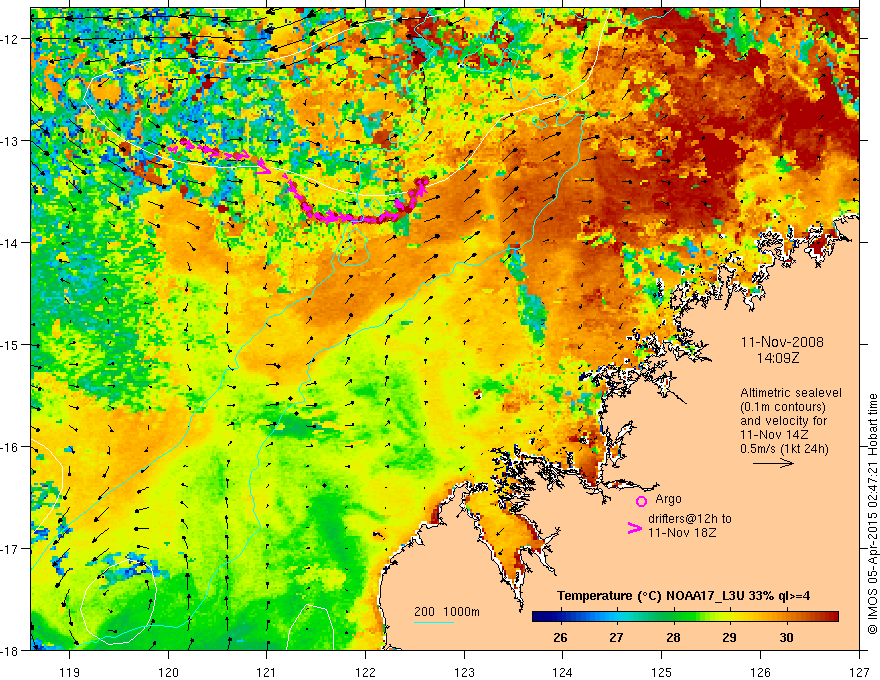The image size is (880, 680).
Task: Click the magenta drifter arrowhead legend symbol
Action: 634,527
